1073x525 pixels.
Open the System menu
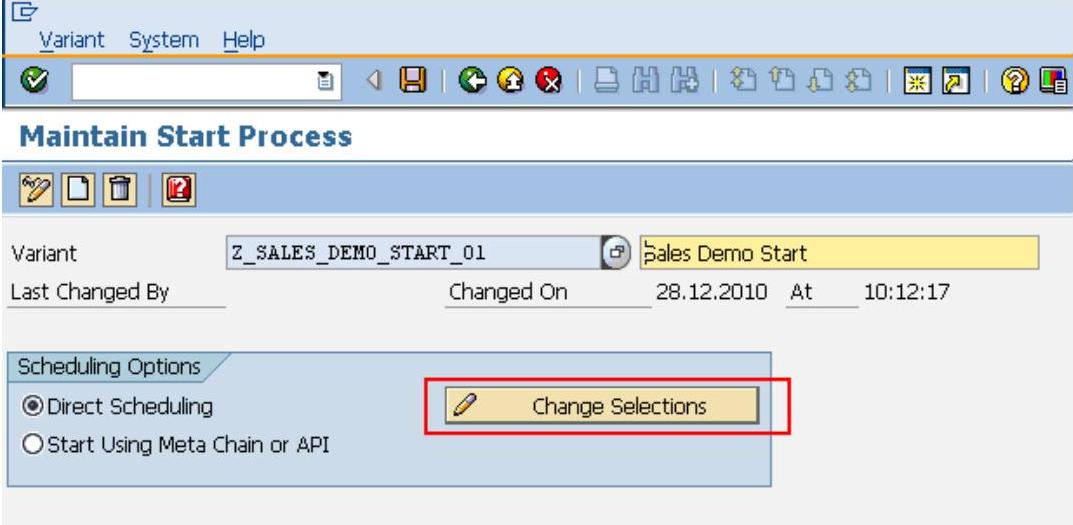165,40
